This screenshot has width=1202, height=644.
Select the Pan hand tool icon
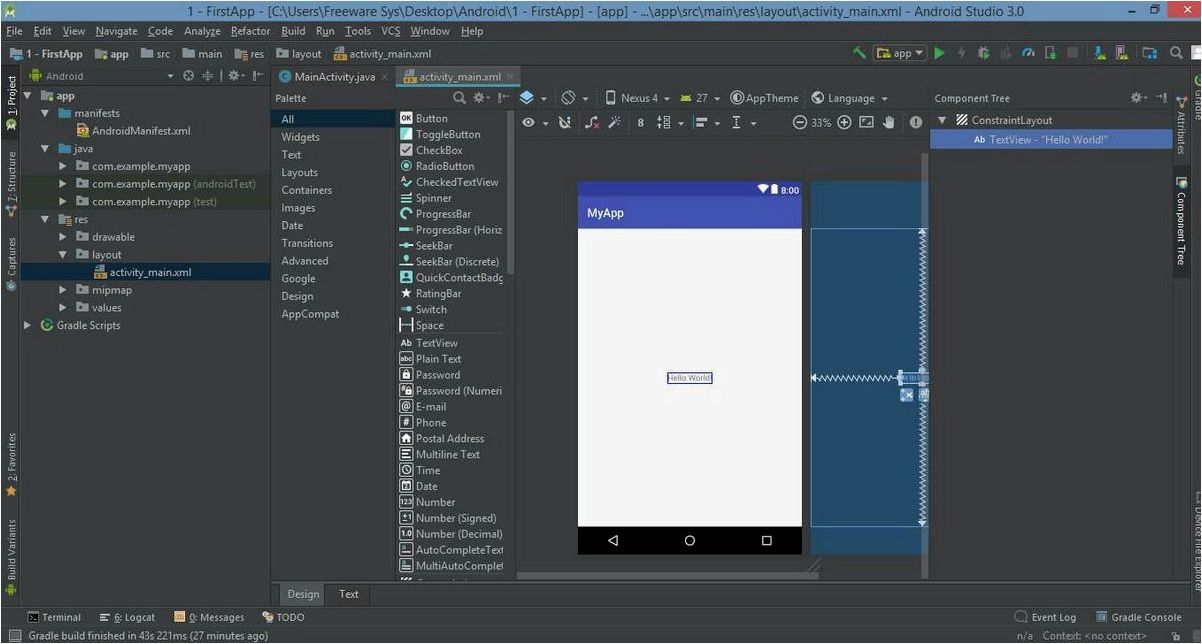(x=888, y=123)
